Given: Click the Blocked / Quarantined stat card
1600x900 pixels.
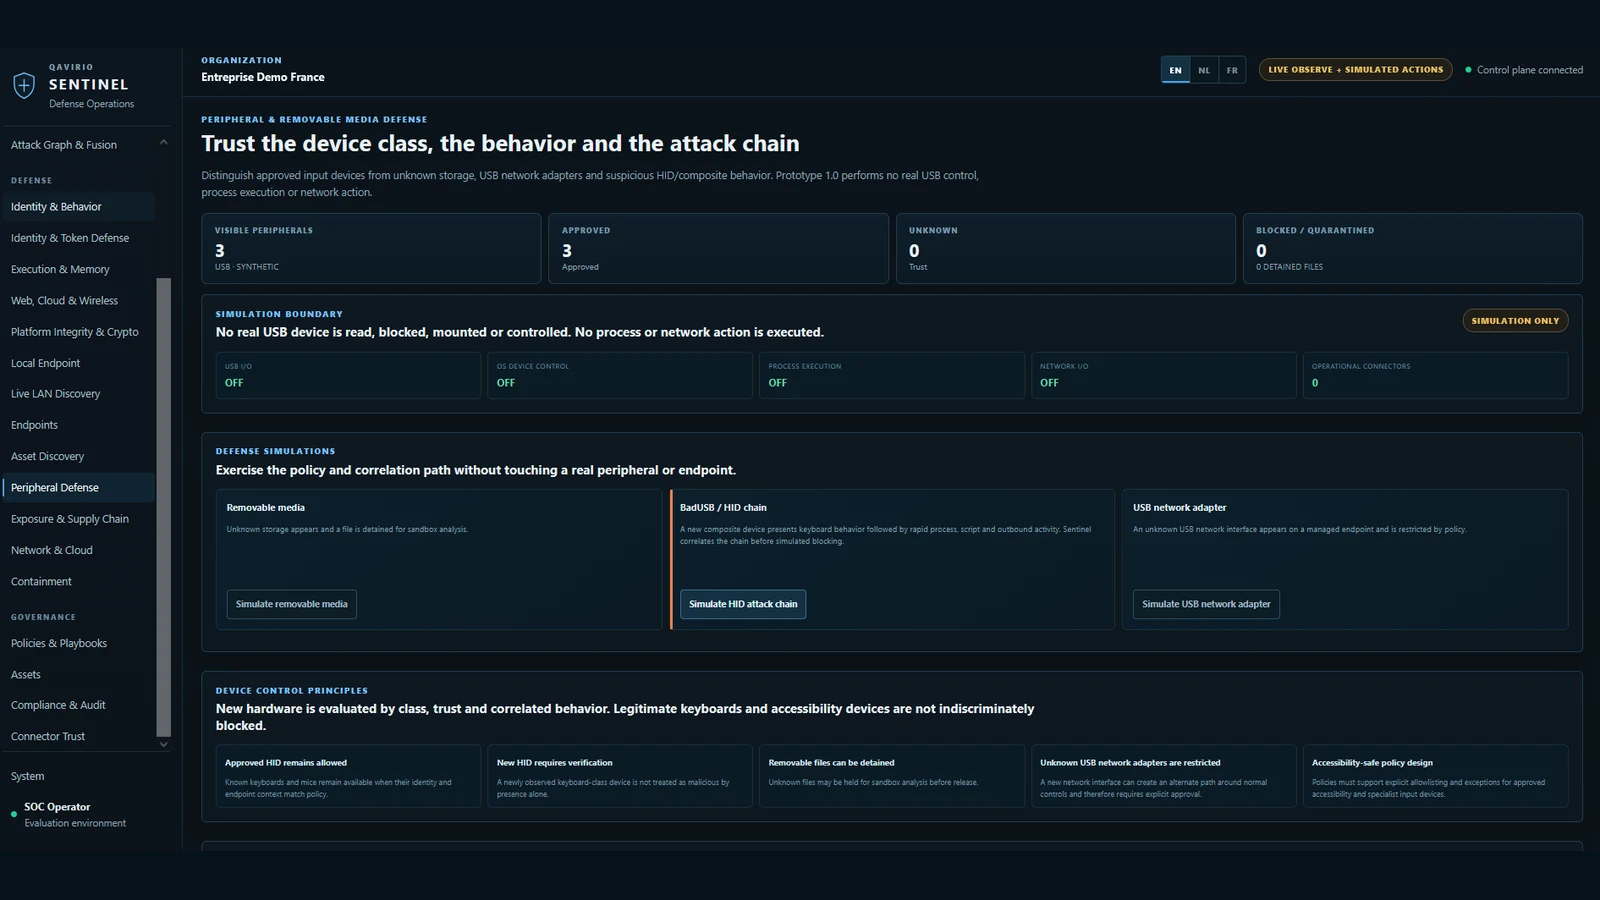Looking at the screenshot, I should point(1412,248).
